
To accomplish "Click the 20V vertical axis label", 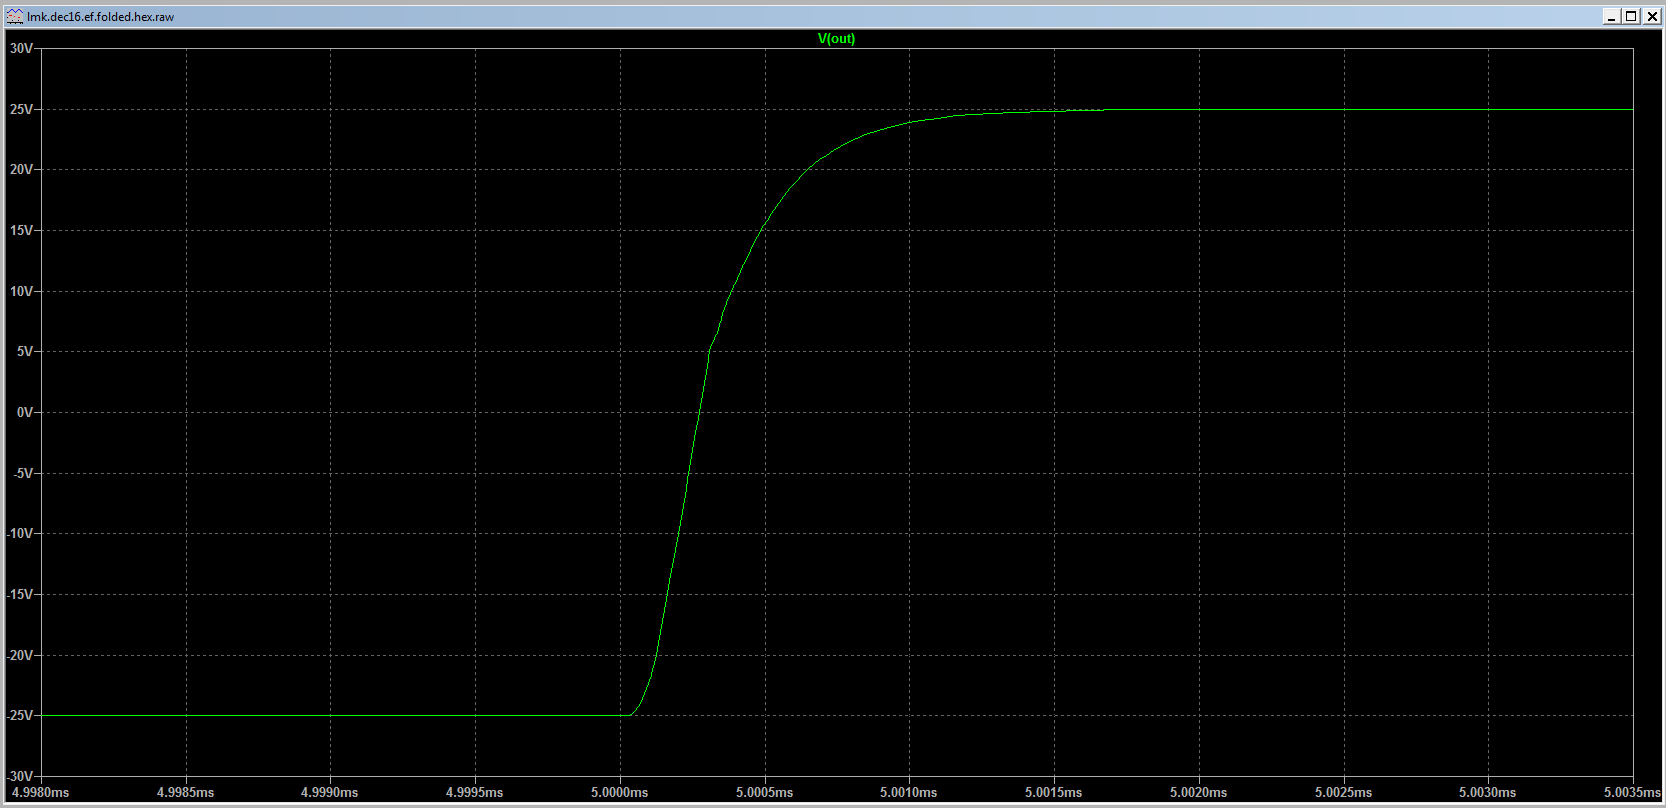I will click(21, 169).
